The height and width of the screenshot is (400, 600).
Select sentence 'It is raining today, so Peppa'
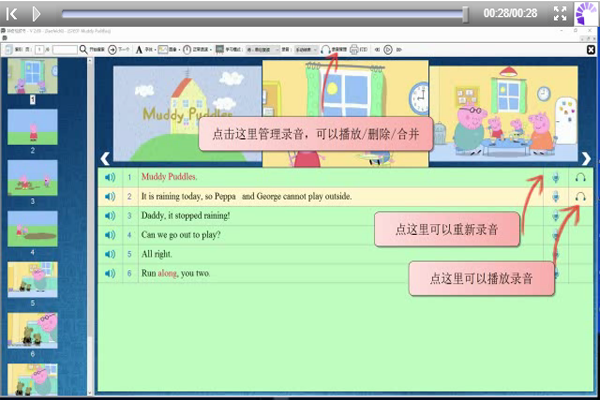pos(188,196)
